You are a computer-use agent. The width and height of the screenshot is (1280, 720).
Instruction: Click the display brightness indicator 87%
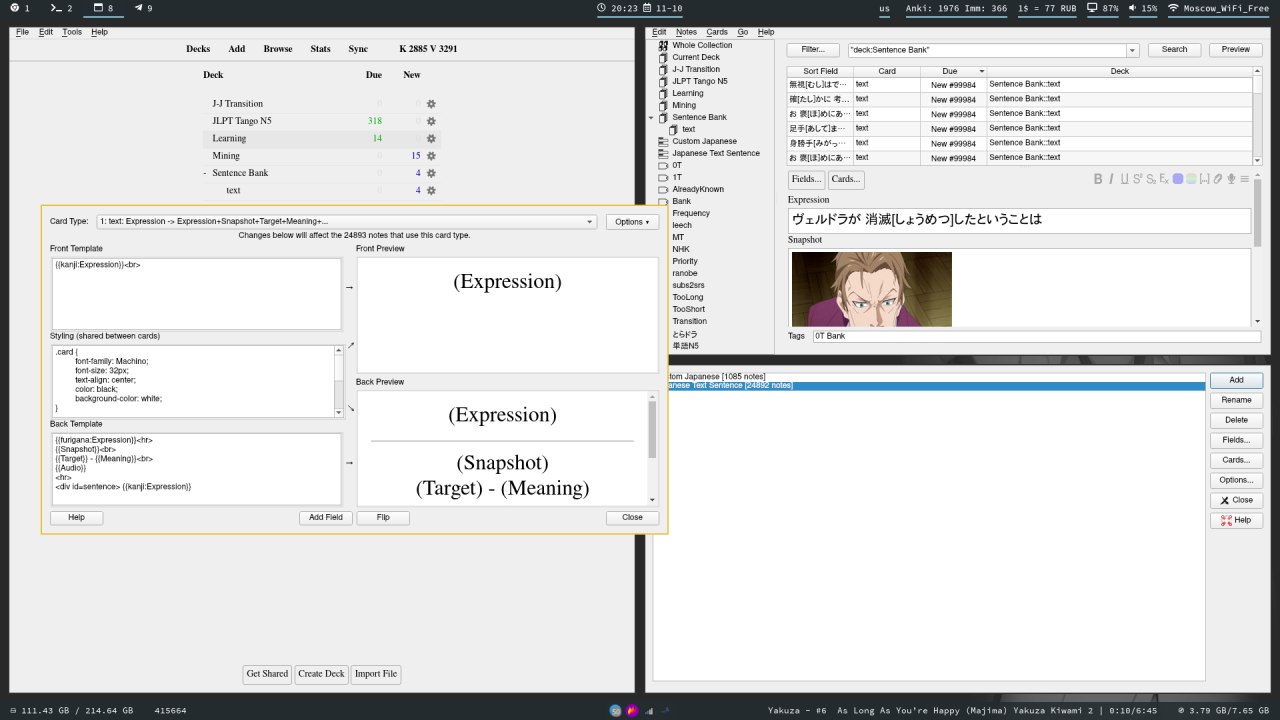pos(1103,8)
